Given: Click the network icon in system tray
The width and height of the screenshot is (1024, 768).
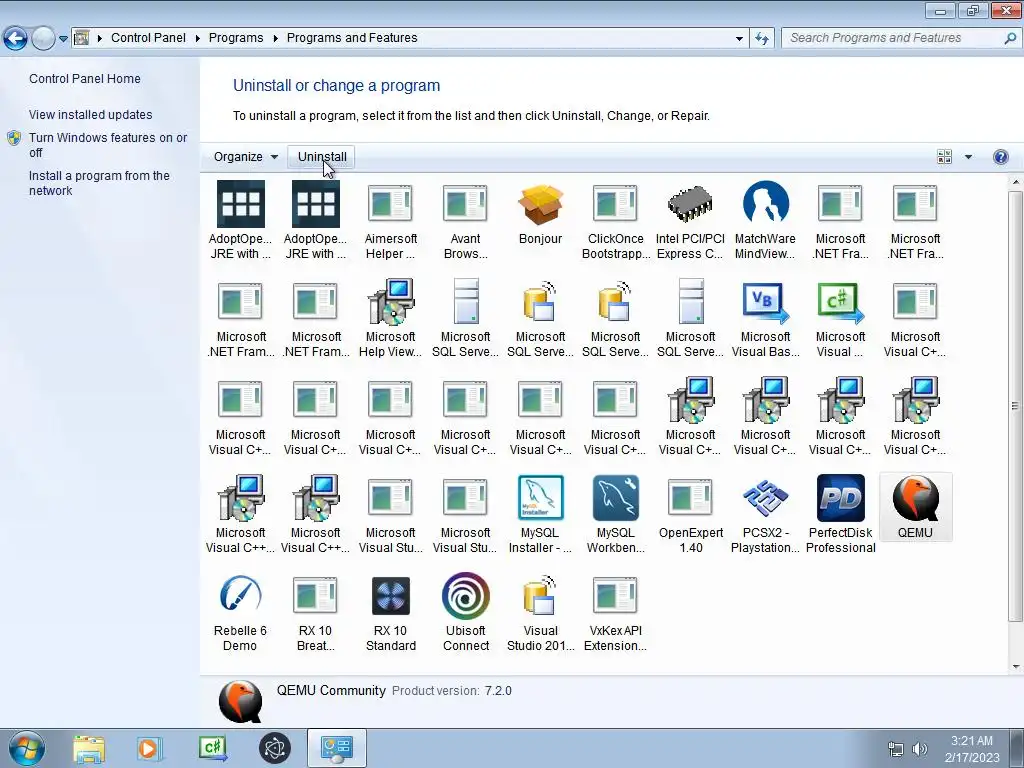Looking at the screenshot, I should pyautogui.click(x=896, y=749).
